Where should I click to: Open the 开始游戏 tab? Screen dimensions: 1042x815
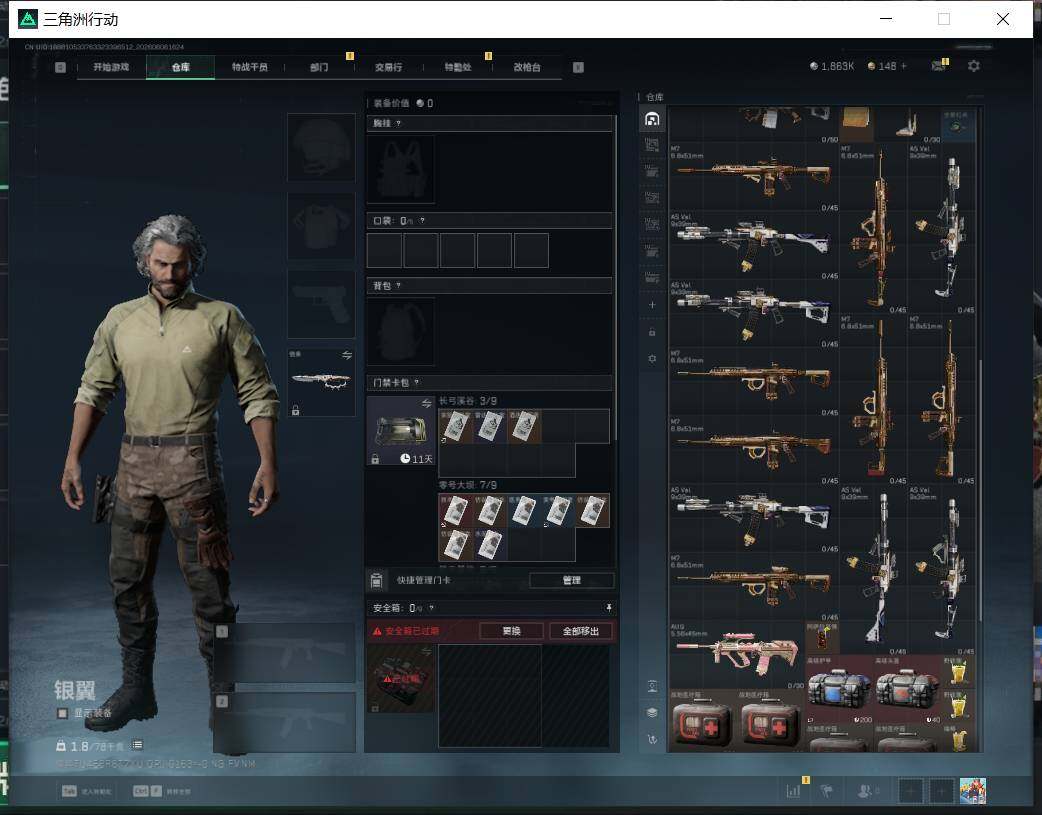111,67
